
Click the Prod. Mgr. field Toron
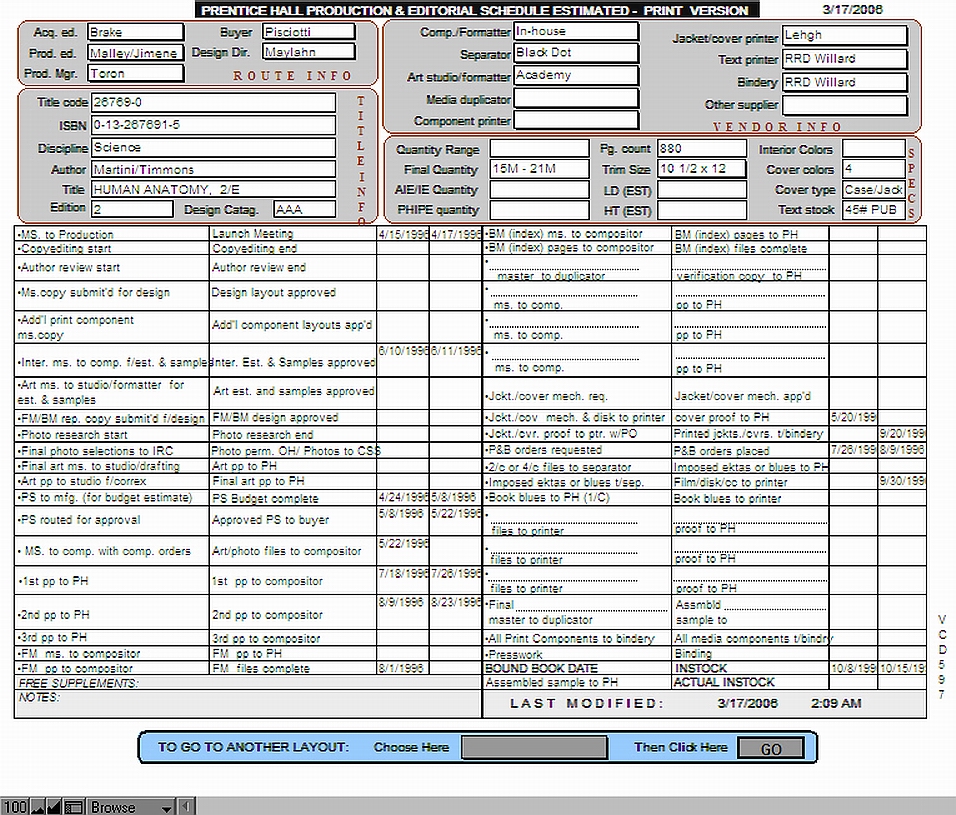click(135, 73)
